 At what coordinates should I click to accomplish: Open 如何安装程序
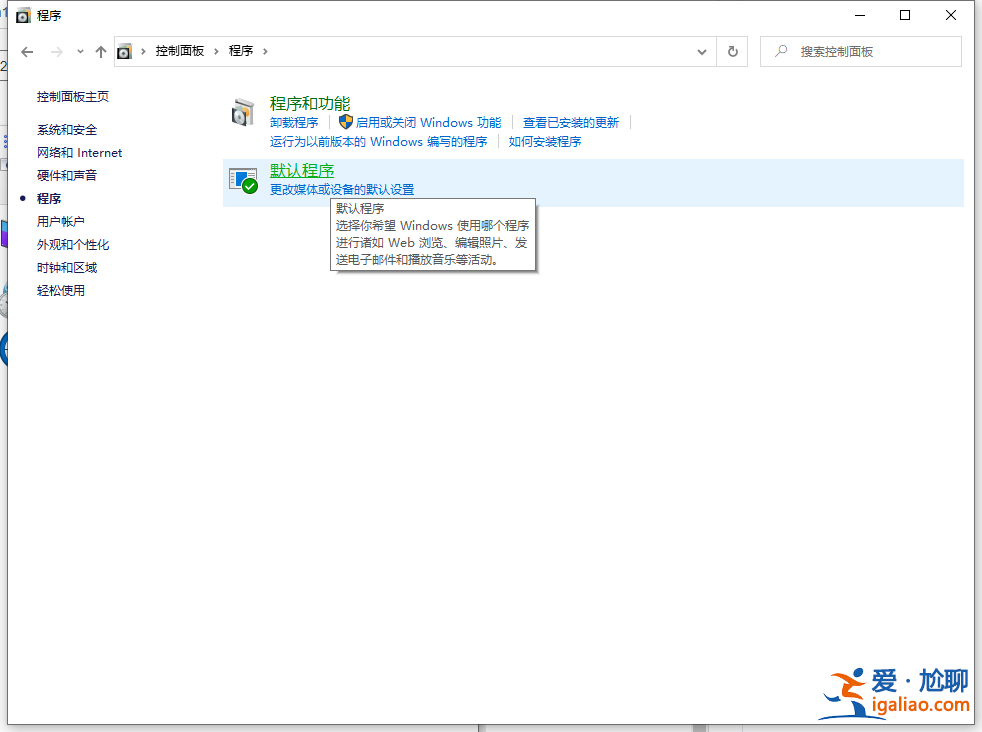[x=545, y=141]
